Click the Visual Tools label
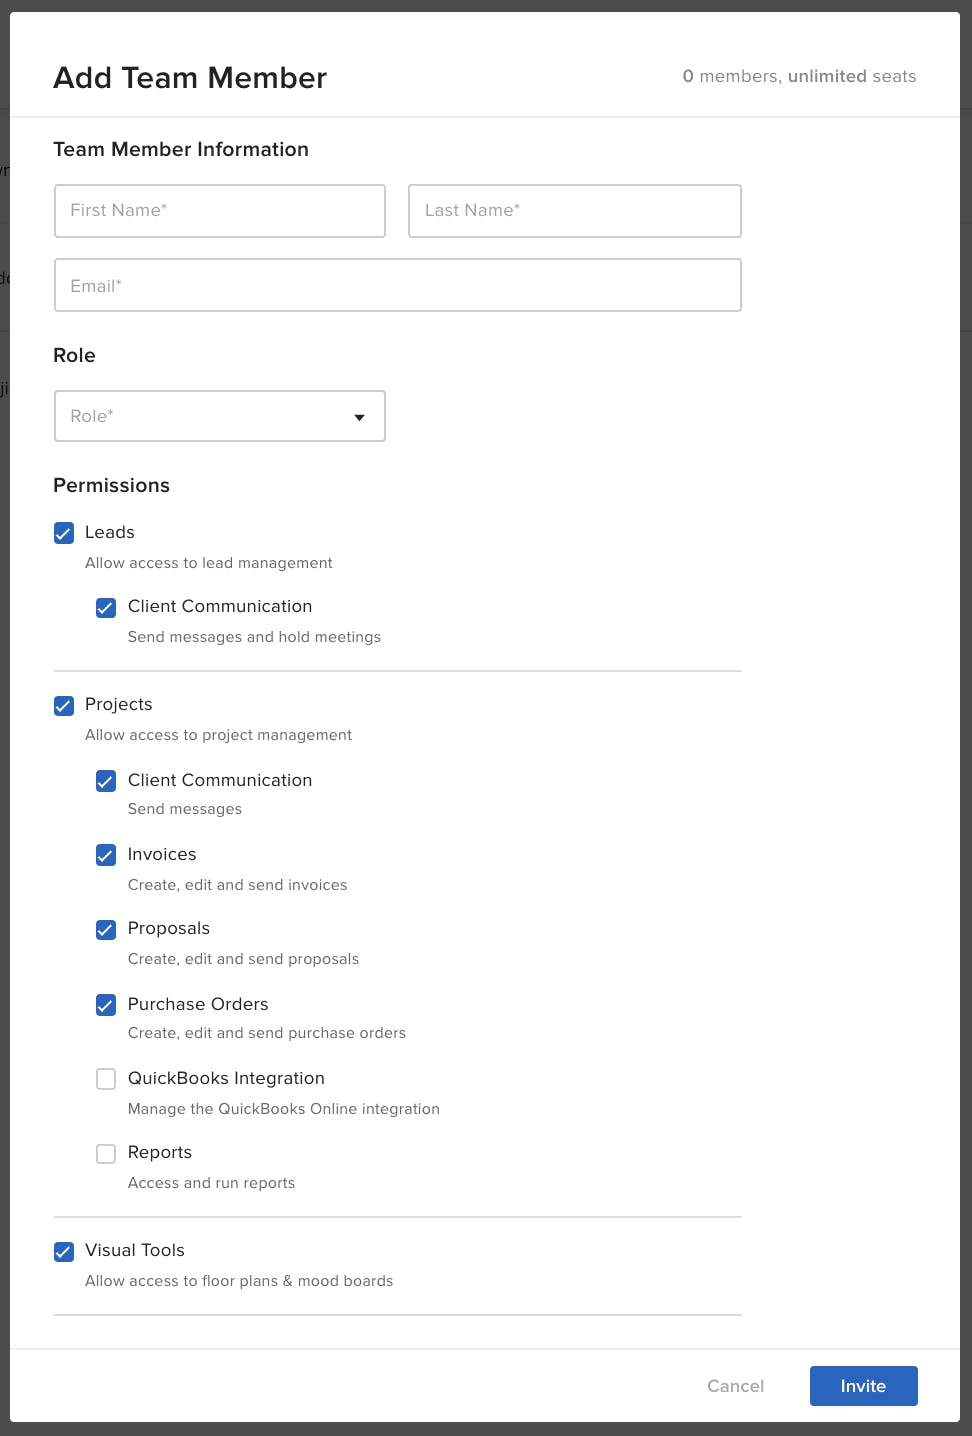972x1436 pixels. [x=135, y=1250]
